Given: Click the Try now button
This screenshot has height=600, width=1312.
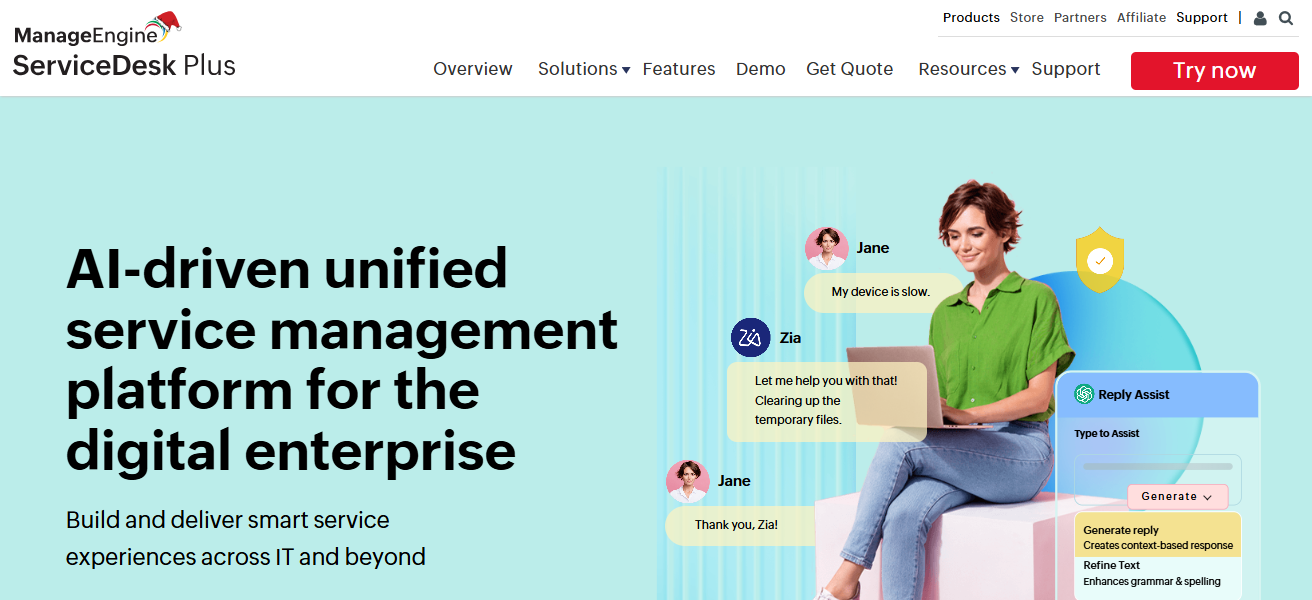Looking at the screenshot, I should 1214,70.
